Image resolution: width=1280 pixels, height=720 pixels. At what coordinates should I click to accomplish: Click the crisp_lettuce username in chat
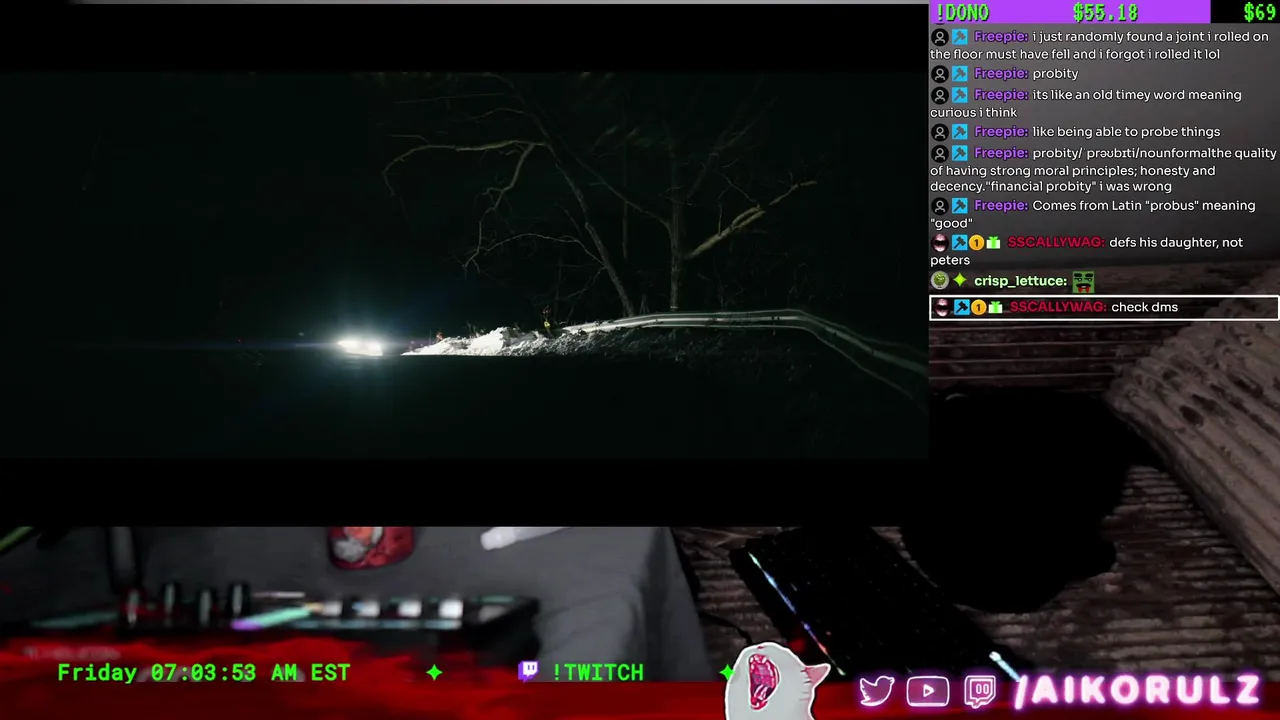point(1020,281)
